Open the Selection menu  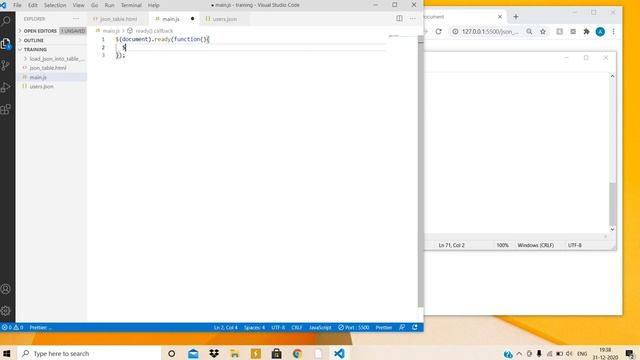(x=55, y=5)
